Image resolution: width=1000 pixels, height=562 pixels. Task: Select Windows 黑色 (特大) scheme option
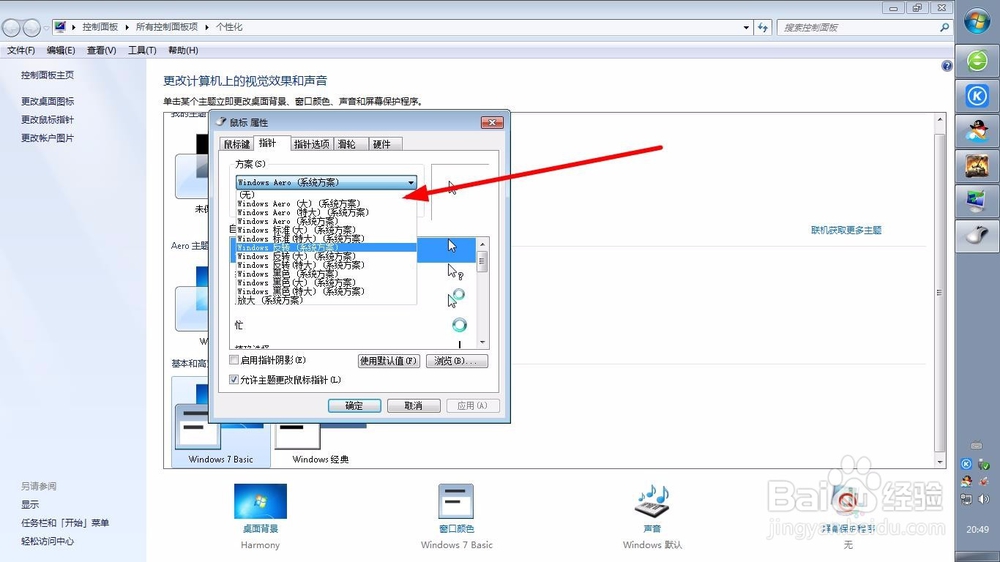(300, 292)
